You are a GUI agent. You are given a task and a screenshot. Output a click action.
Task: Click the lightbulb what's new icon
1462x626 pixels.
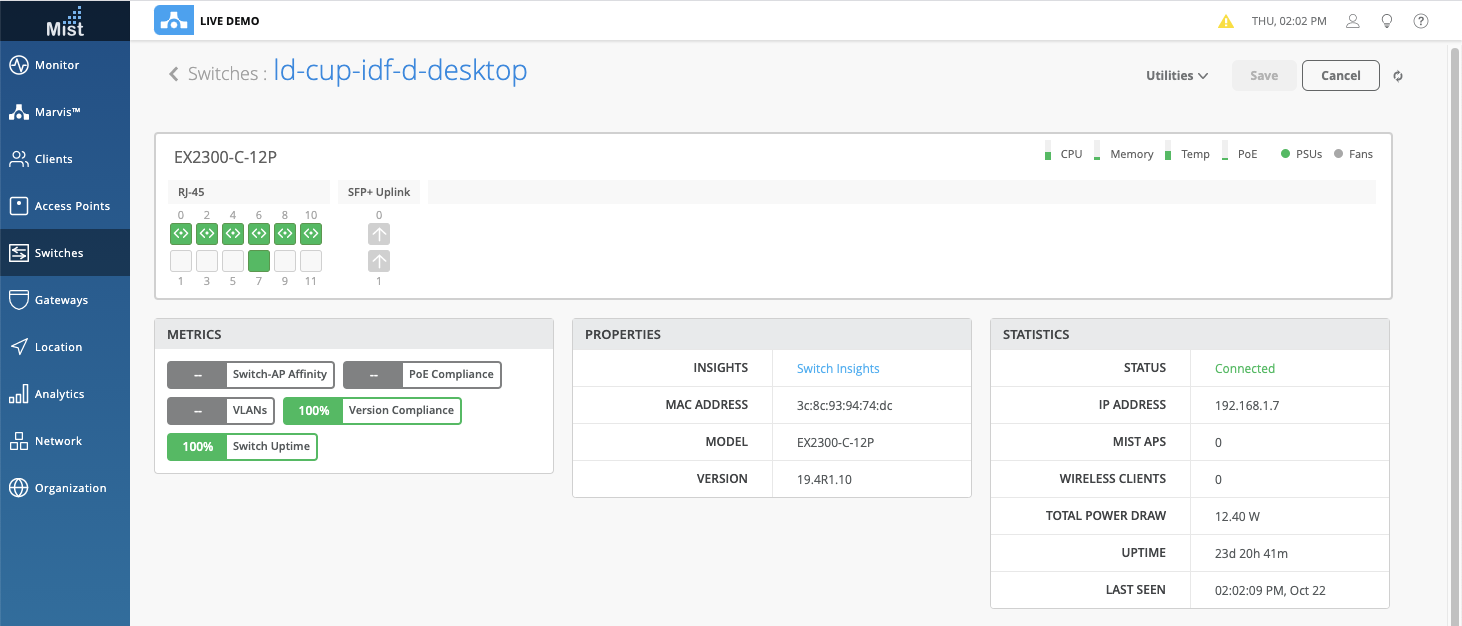pyautogui.click(x=1387, y=21)
